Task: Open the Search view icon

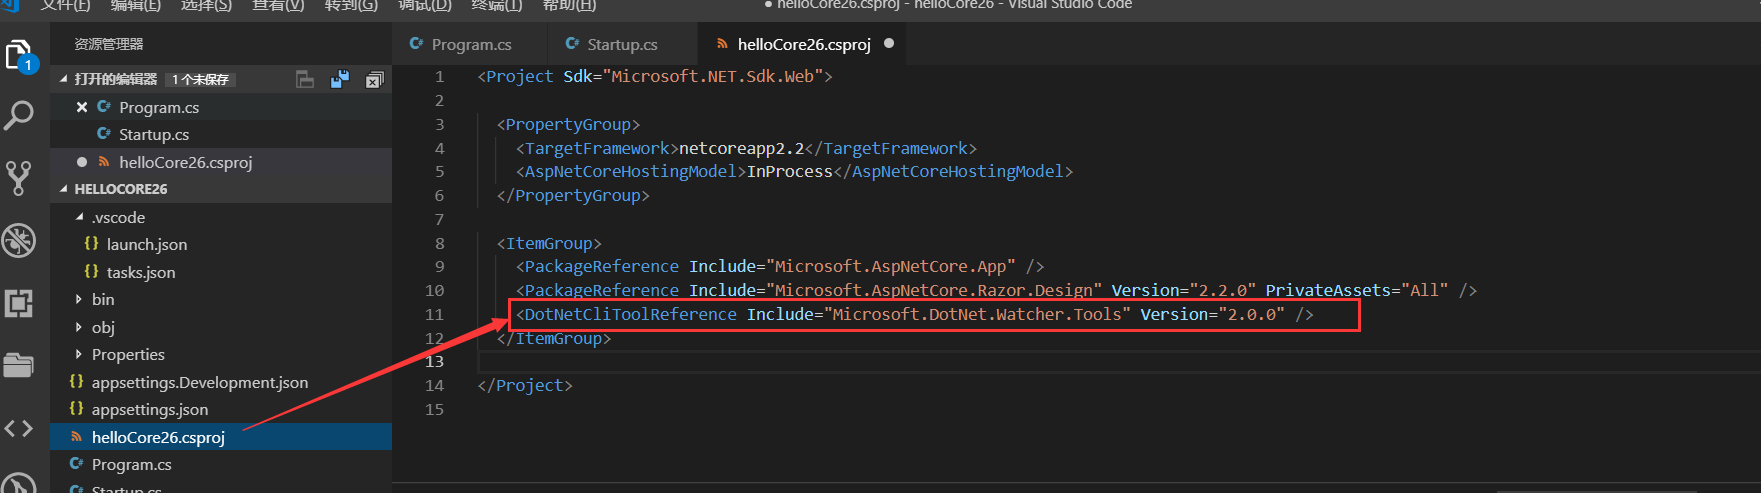Action: click(x=19, y=116)
